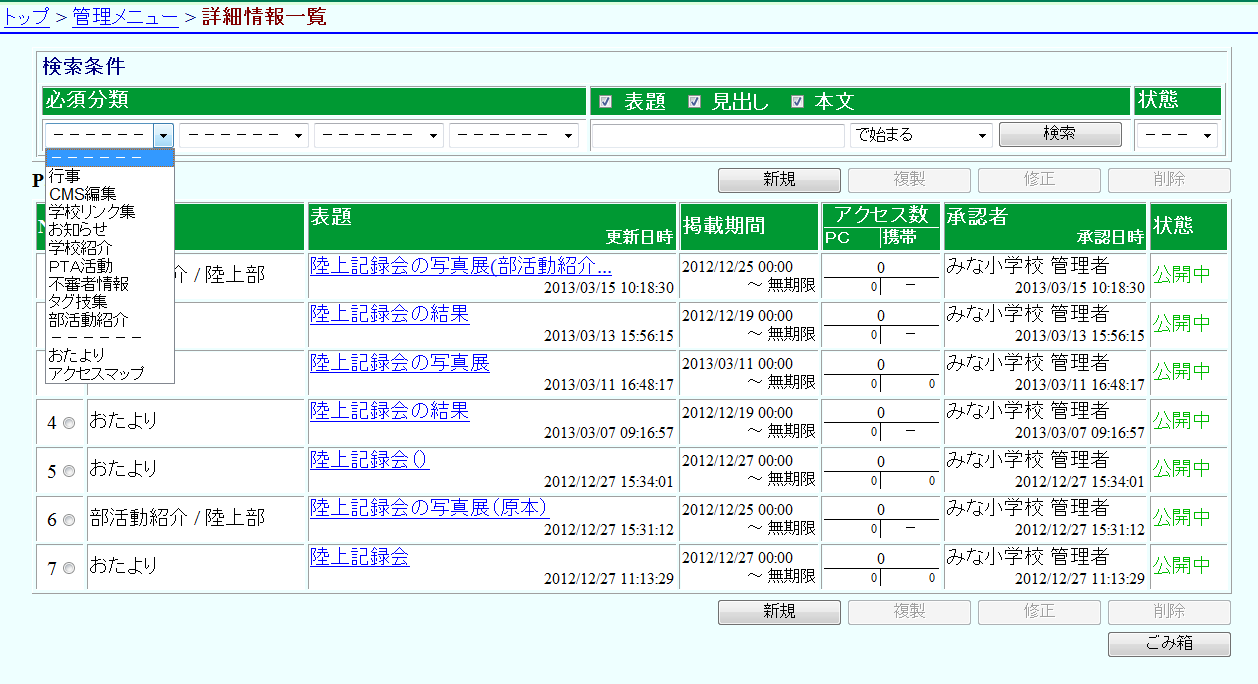The height and width of the screenshot is (684, 1258).
Task: Click the bottom 新規 button
Action: coord(779,612)
